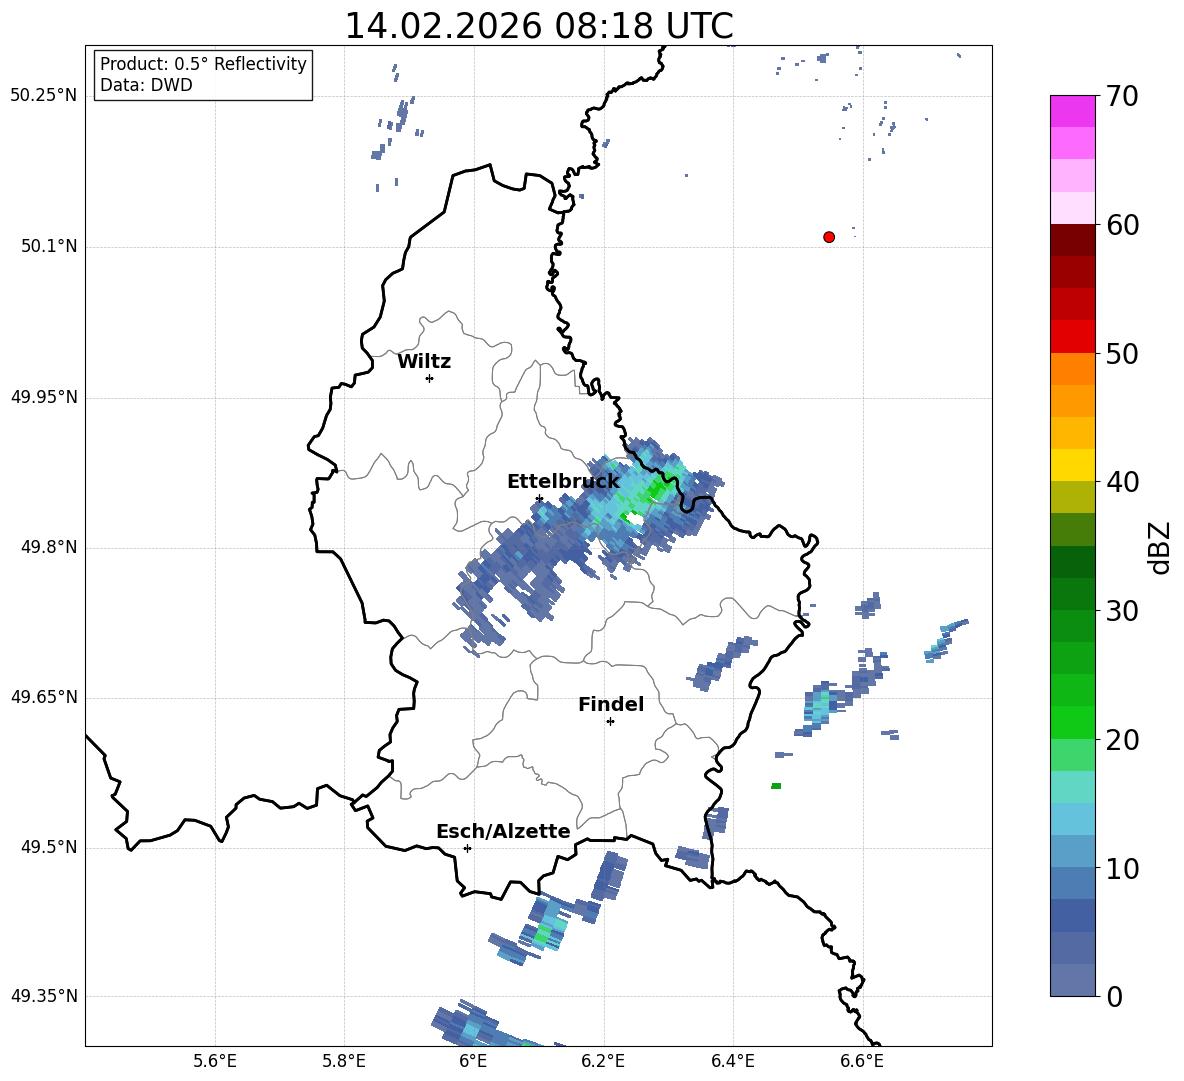Click the Esch/Alzette station cross marker
Image resolution: width=1184 pixels, height=1081 pixels.
coord(467,848)
